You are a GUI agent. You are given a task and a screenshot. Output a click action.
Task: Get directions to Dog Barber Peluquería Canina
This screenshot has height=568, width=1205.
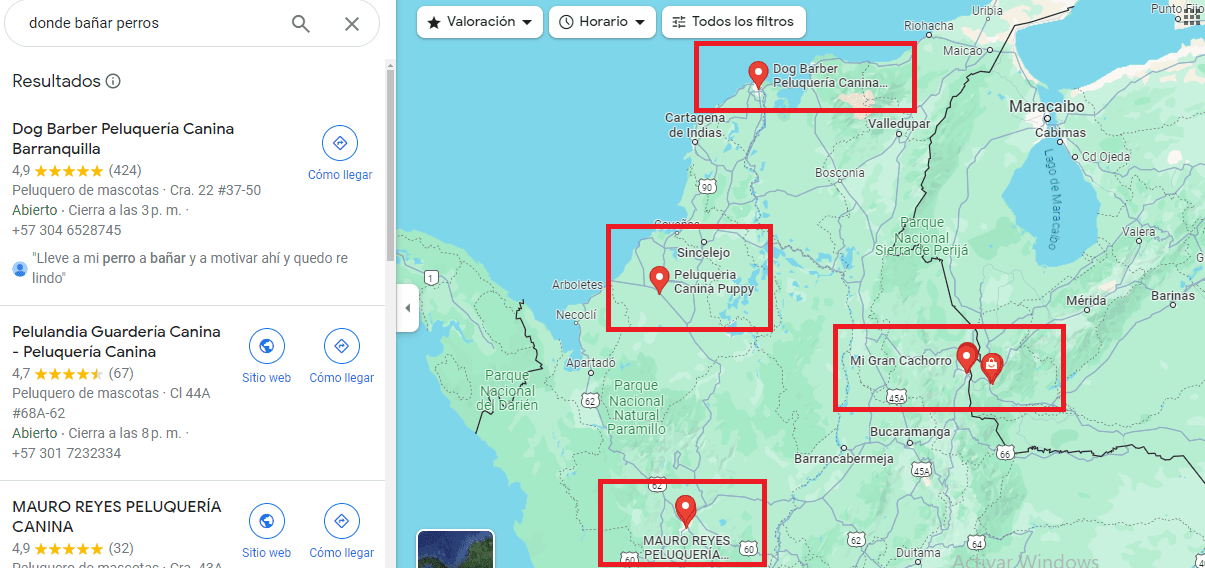[340, 144]
